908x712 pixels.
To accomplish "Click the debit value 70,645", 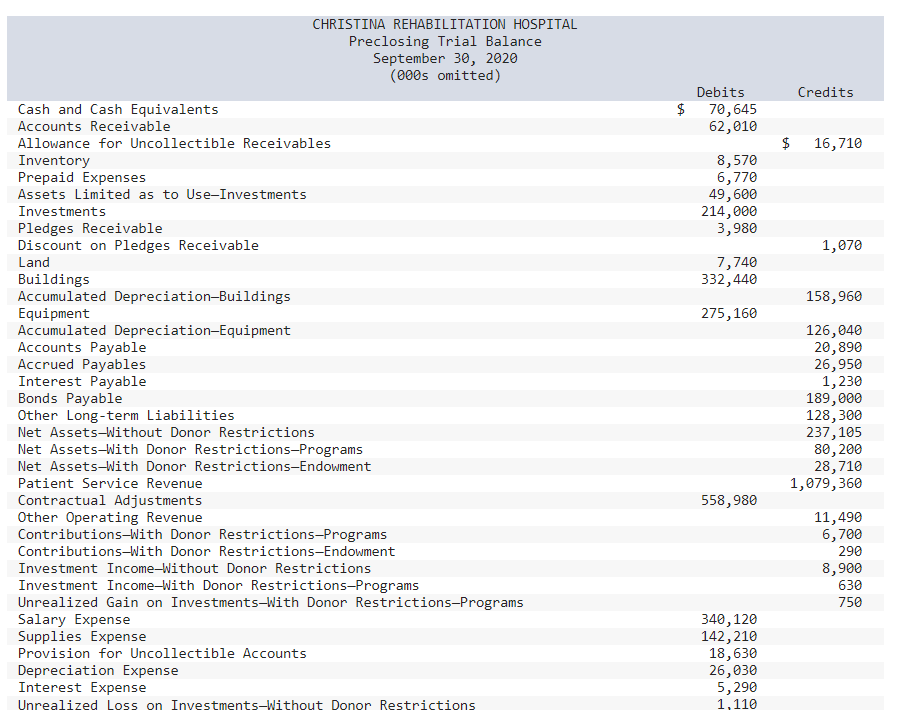I will pyautogui.click(x=733, y=109).
